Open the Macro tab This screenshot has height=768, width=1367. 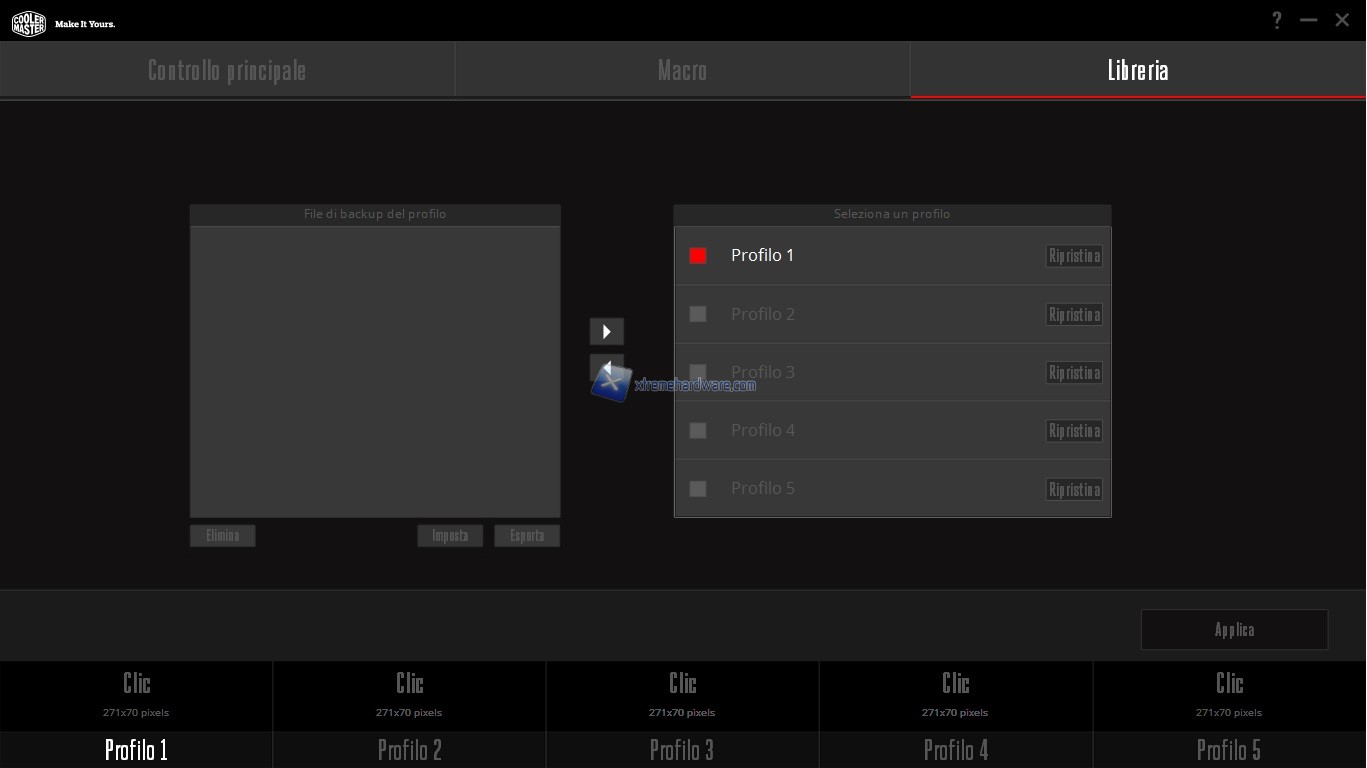[682, 70]
